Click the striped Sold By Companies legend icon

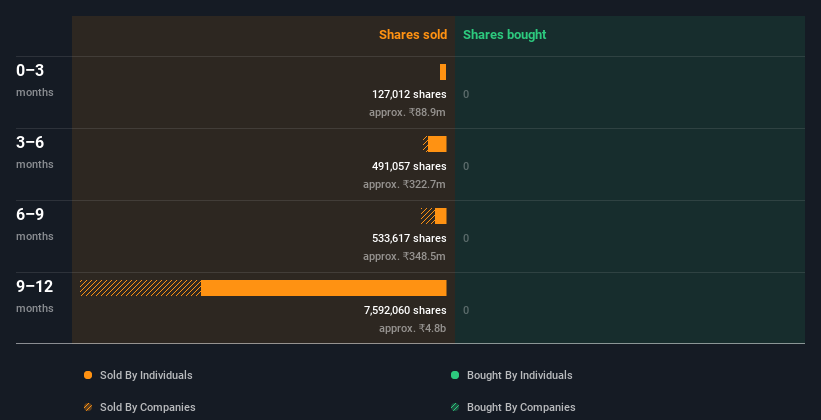coord(88,407)
